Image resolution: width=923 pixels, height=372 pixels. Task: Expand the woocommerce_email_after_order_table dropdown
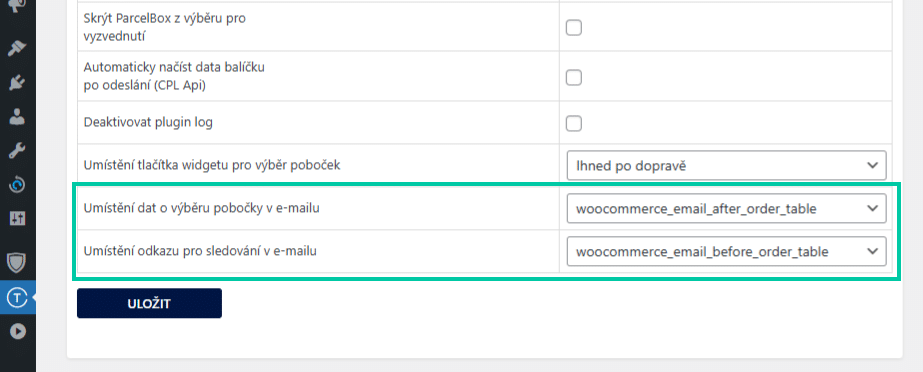(x=726, y=208)
